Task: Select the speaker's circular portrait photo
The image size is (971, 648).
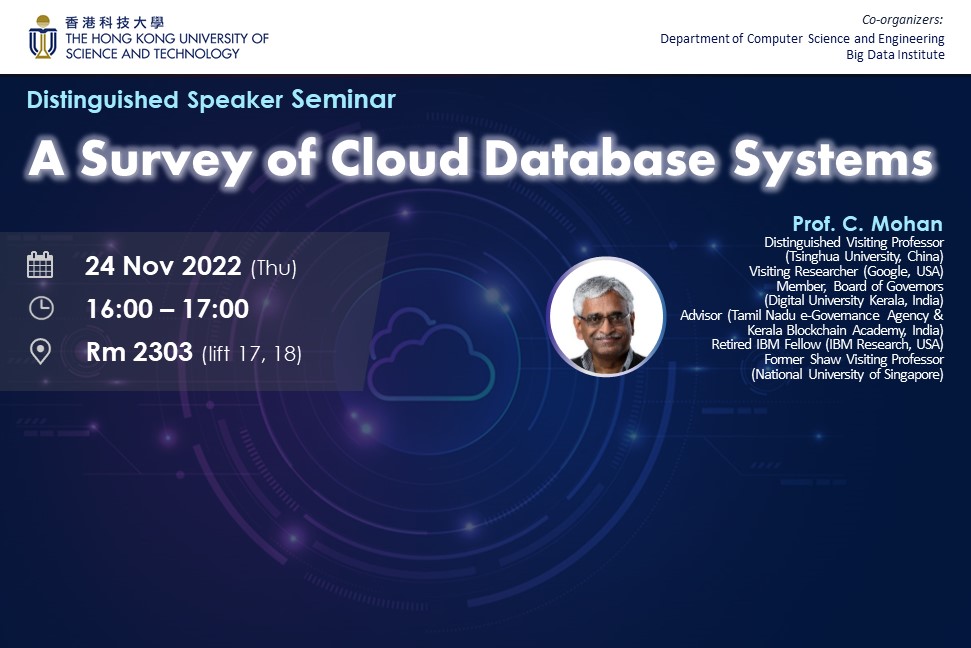Action: pos(606,317)
